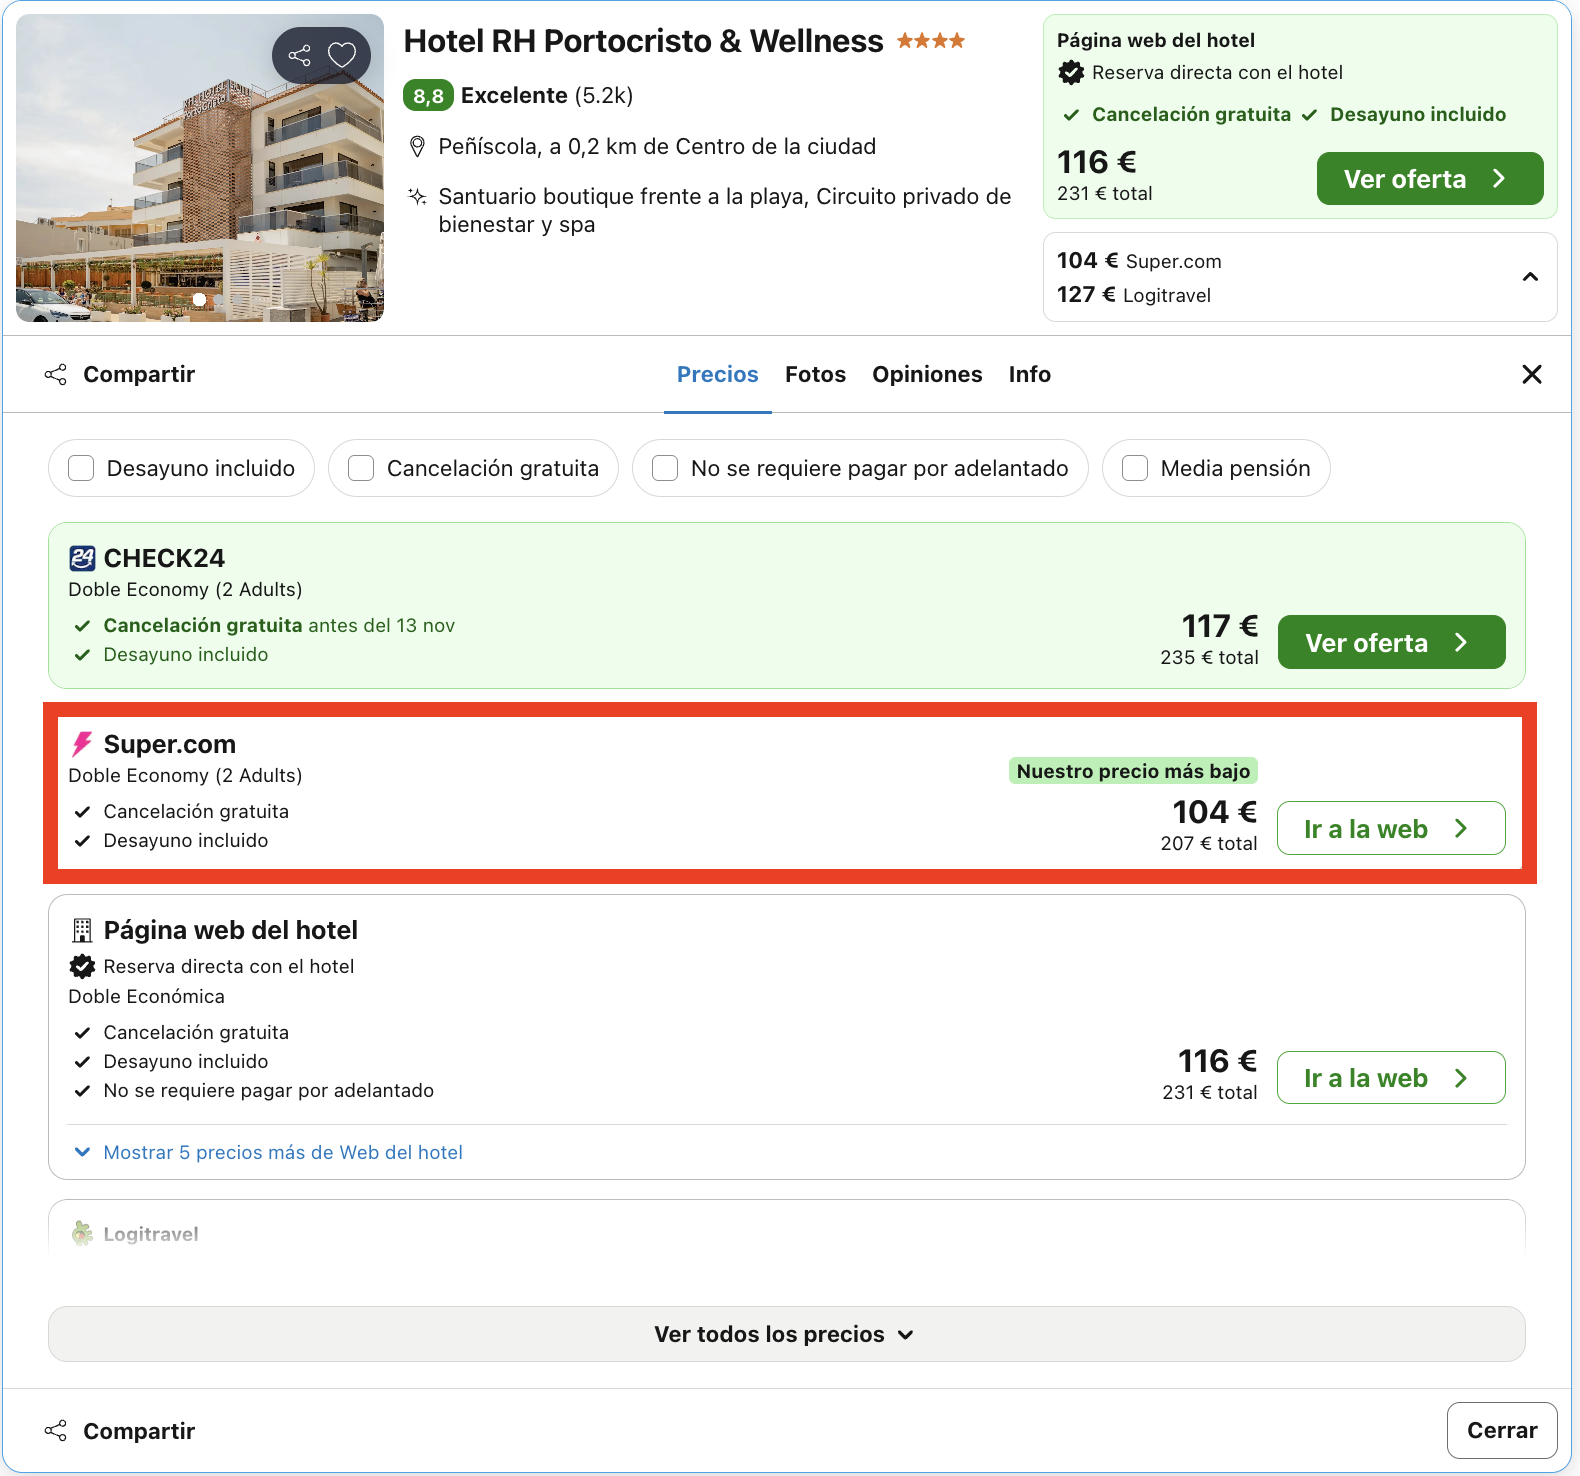This screenshot has height=1476, width=1580.
Task: Click Ir a la web for Página web del hotel
Action: coord(1392,1077)
